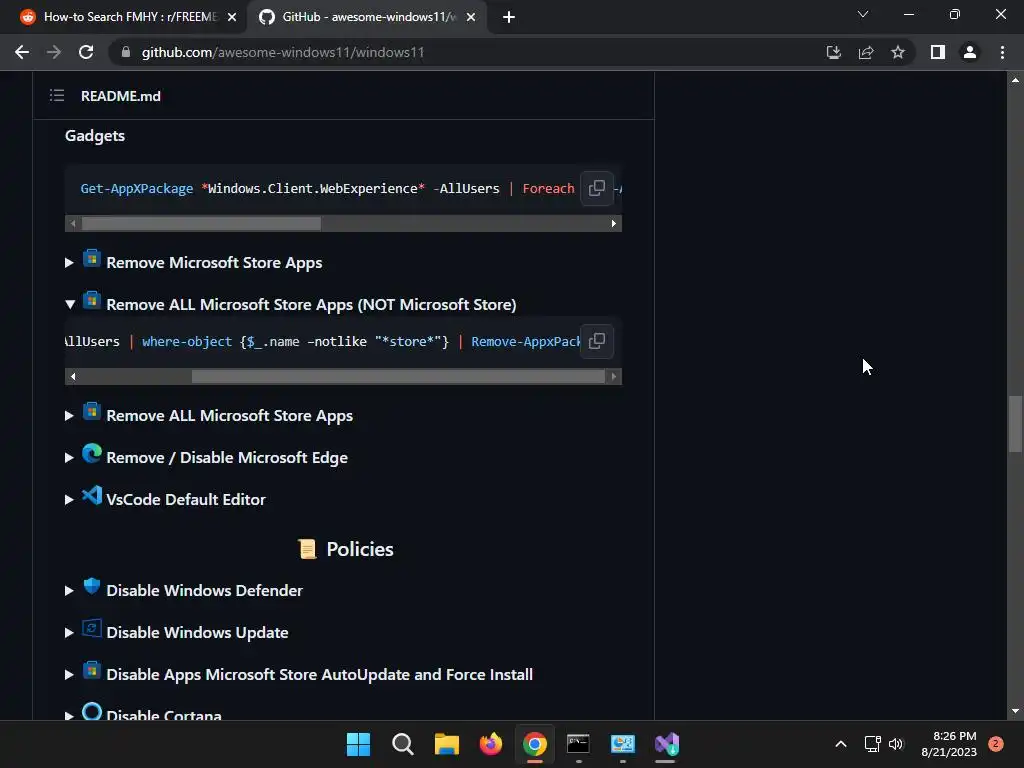Open File Explorer from taskbar
This screenshot has height=768, width=1024.
[x=447, y=744]
